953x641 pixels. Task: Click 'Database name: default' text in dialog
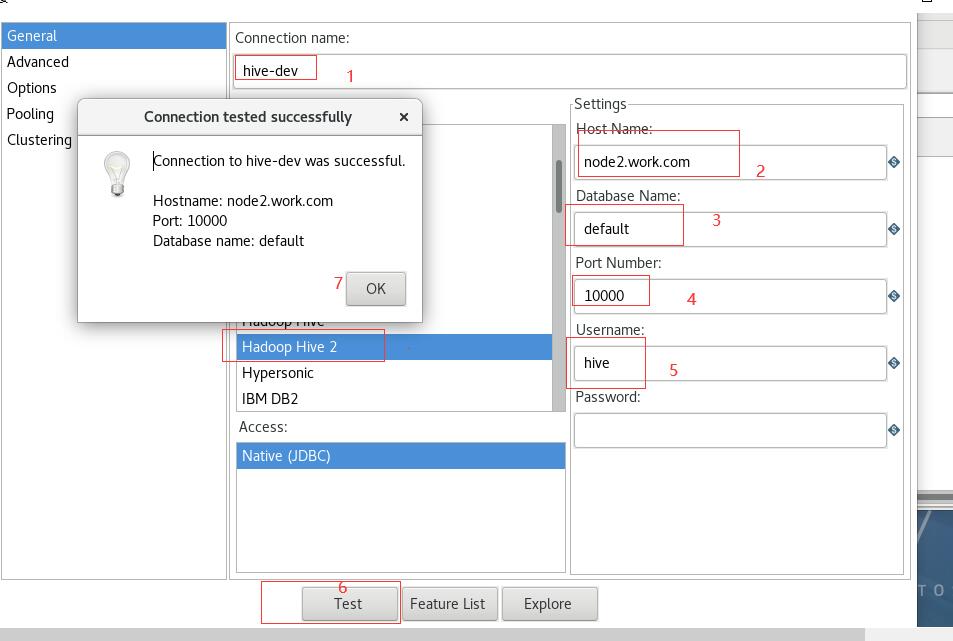[x=229, y=241]
